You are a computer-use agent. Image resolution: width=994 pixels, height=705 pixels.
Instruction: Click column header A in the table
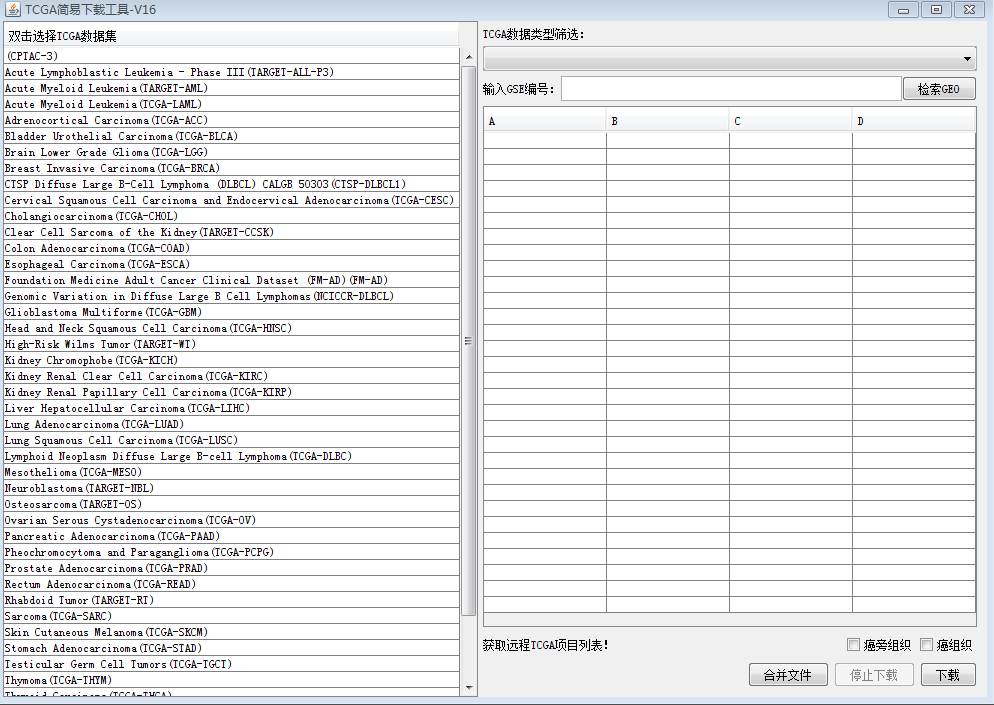(545, 121)
